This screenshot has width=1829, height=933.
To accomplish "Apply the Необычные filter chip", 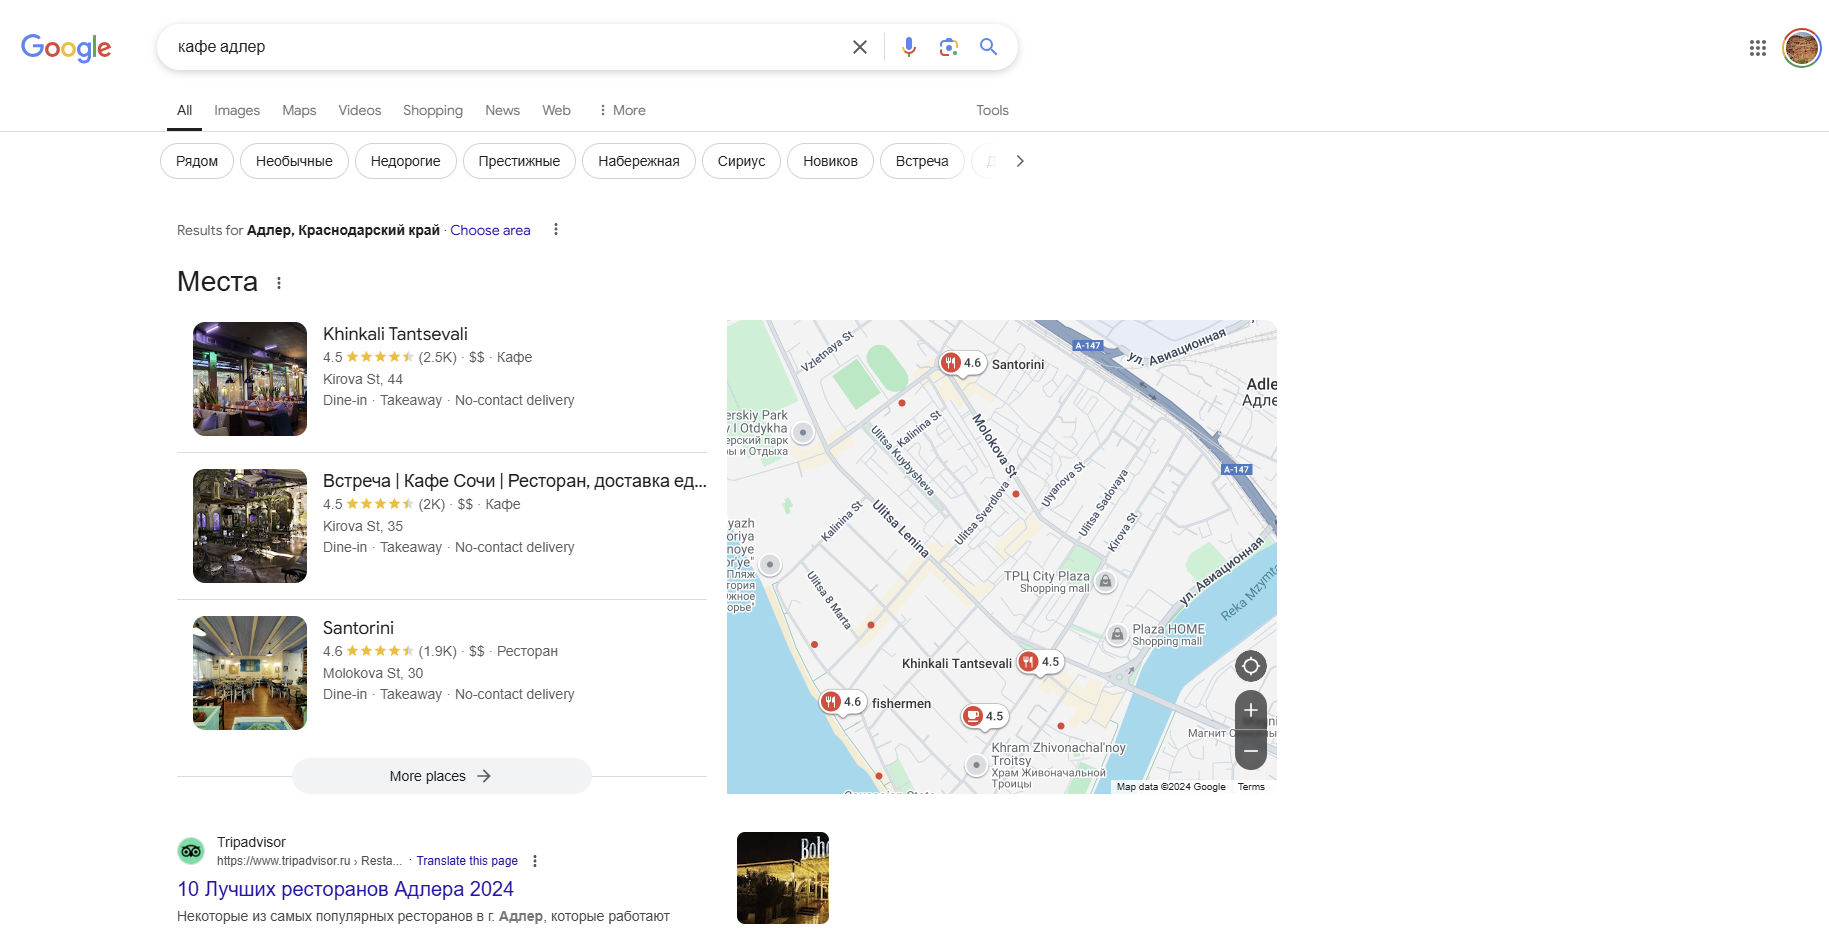I will (294, 161).
